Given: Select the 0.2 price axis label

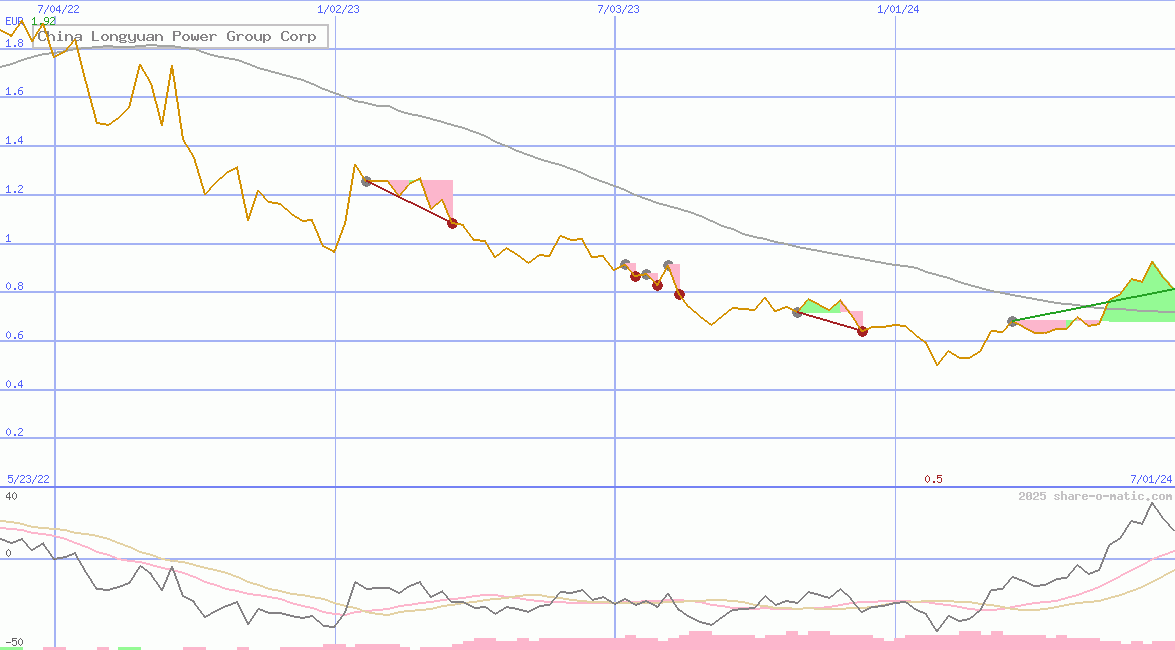Looking at the screenshot, I should click(x=14, y=432).
